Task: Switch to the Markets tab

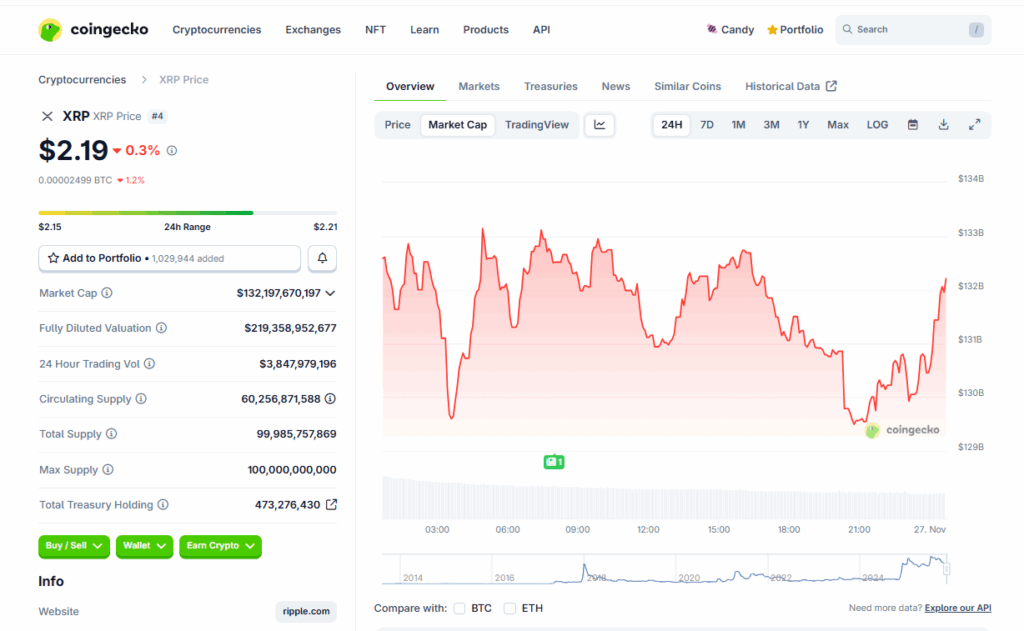Action: 479,86
